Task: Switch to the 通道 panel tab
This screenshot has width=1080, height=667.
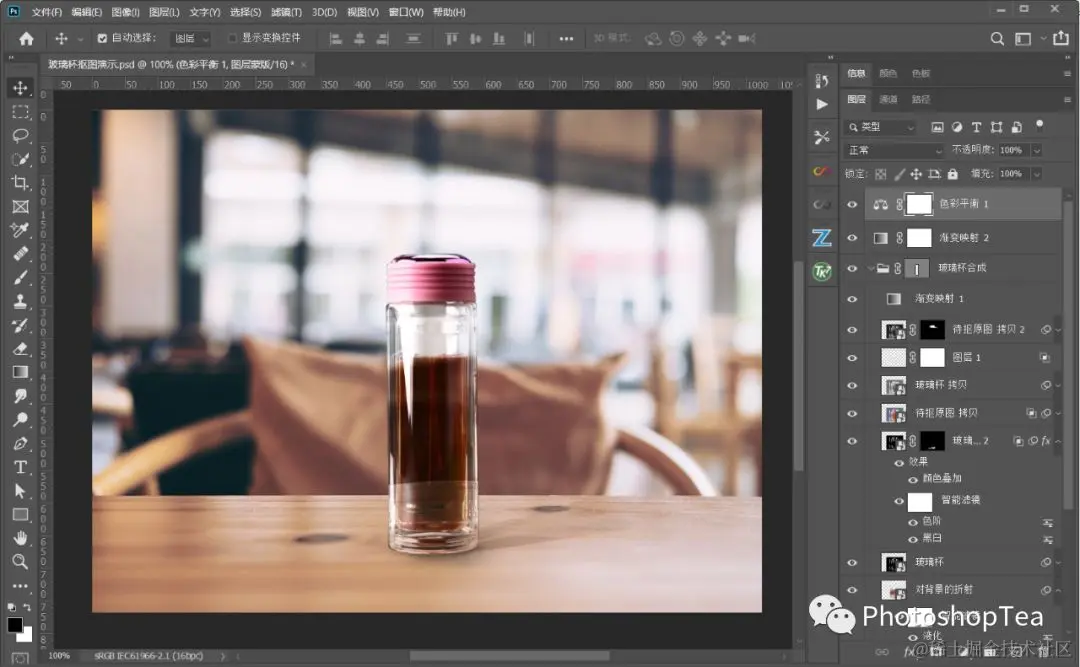Action: [888, 99]
